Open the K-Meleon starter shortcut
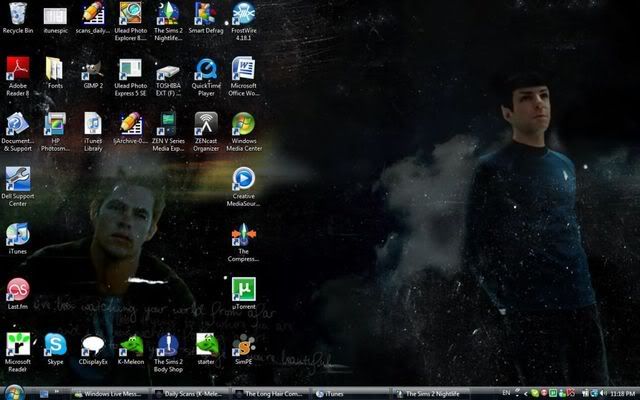The height and width of the screenshot is (400, 640). (206, 349)
